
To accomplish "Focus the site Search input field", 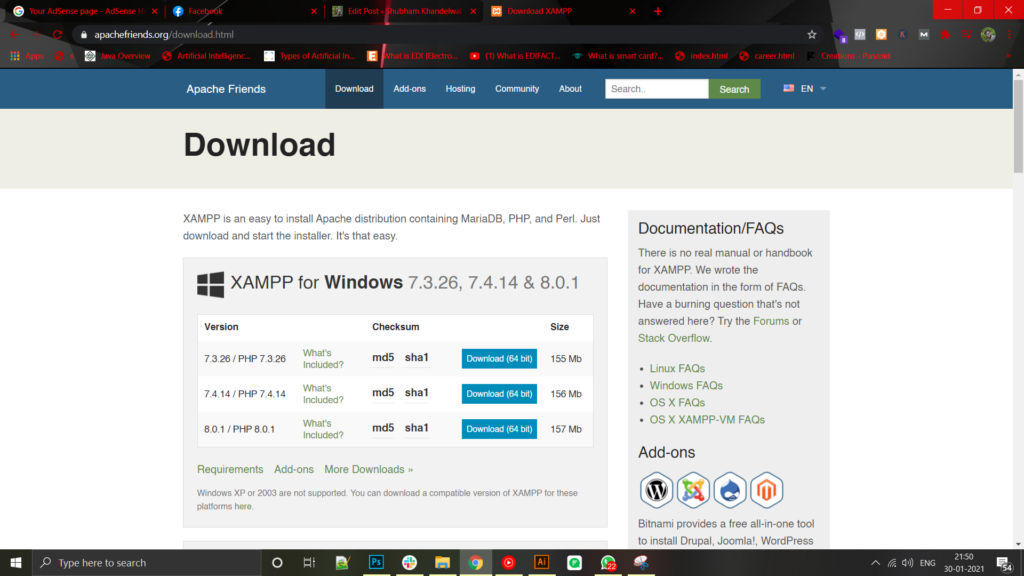I will [x=656, y=89].
